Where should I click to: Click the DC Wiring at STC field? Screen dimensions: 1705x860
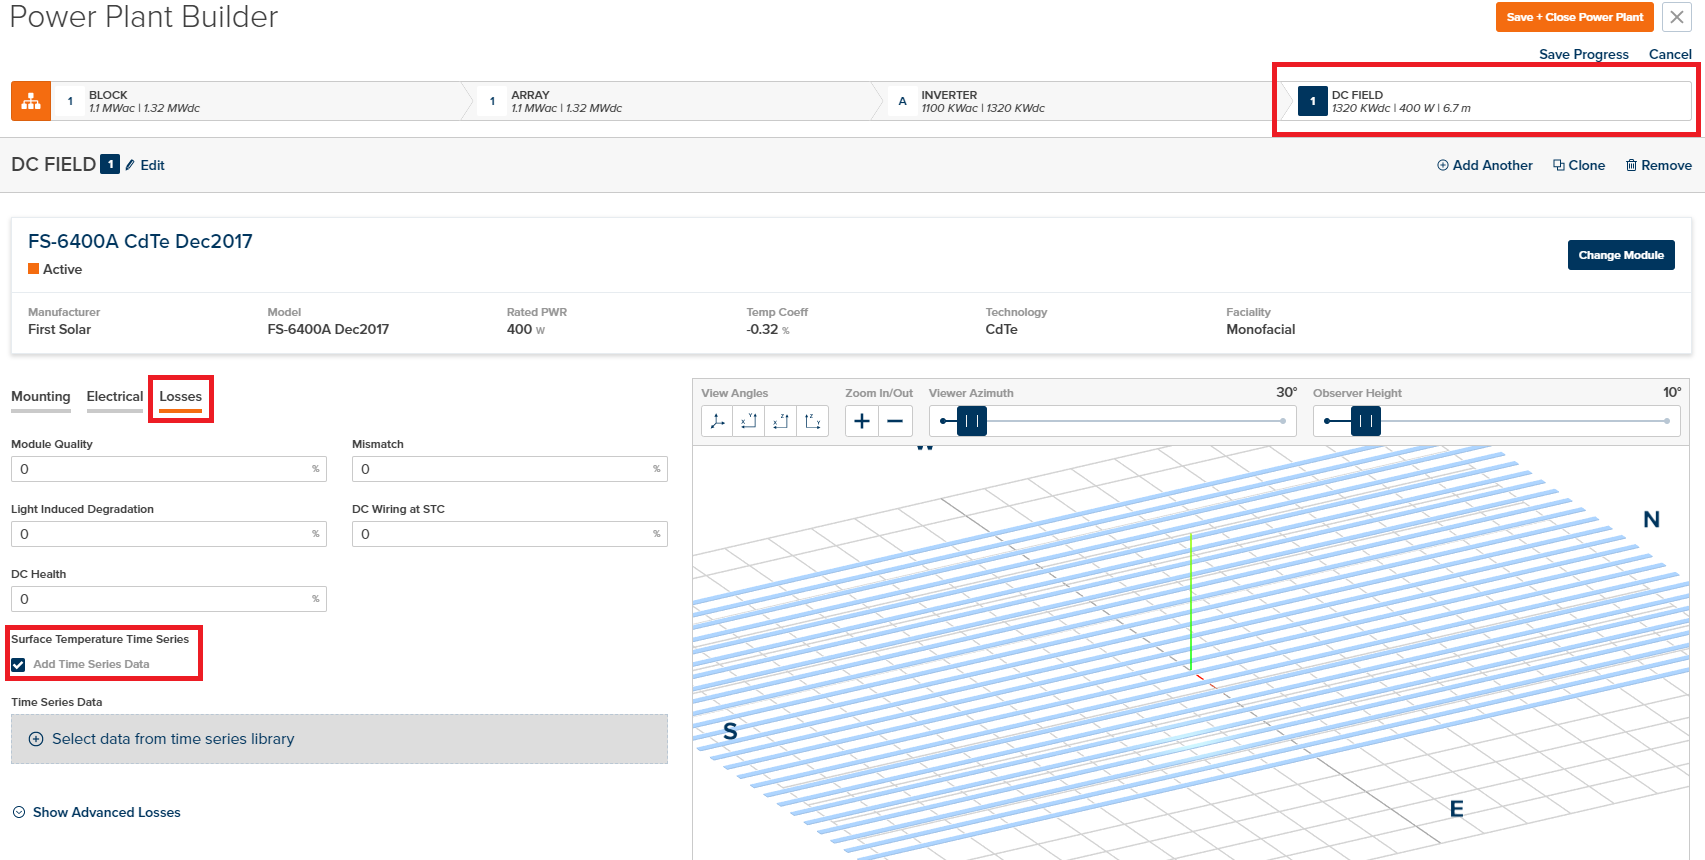pos(510,534)
